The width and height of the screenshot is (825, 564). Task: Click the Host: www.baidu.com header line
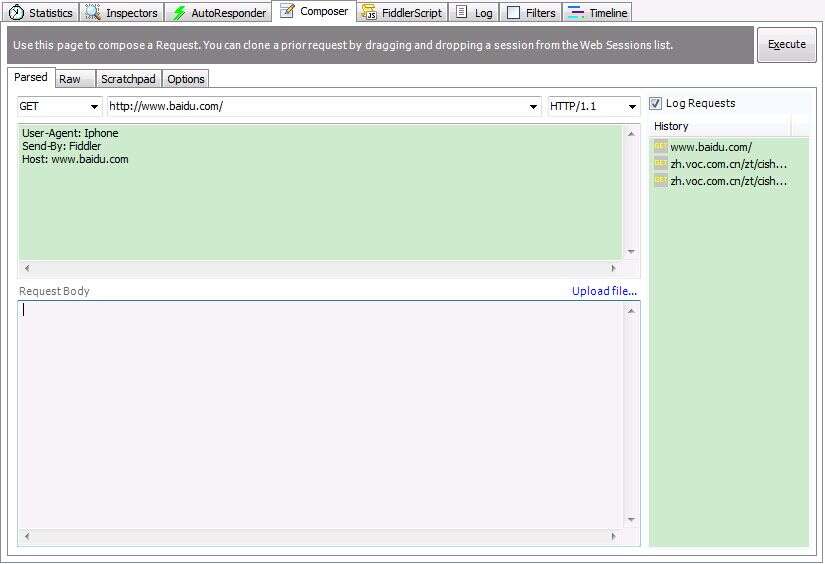click(75, 159)
